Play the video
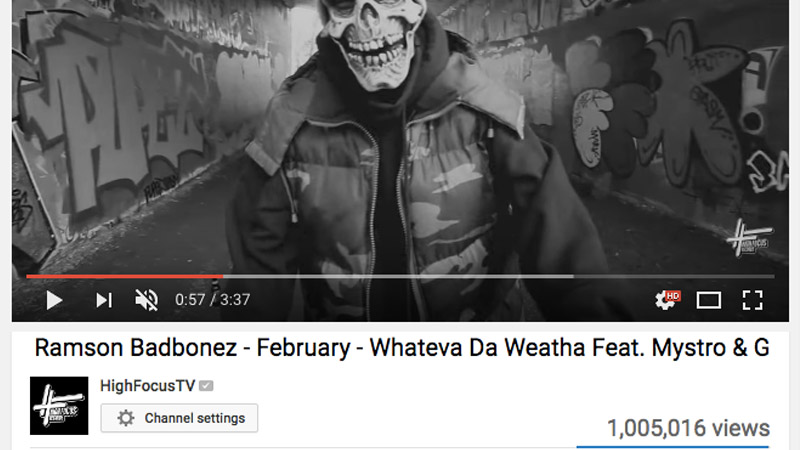The image size is (800, 450). 54,300
